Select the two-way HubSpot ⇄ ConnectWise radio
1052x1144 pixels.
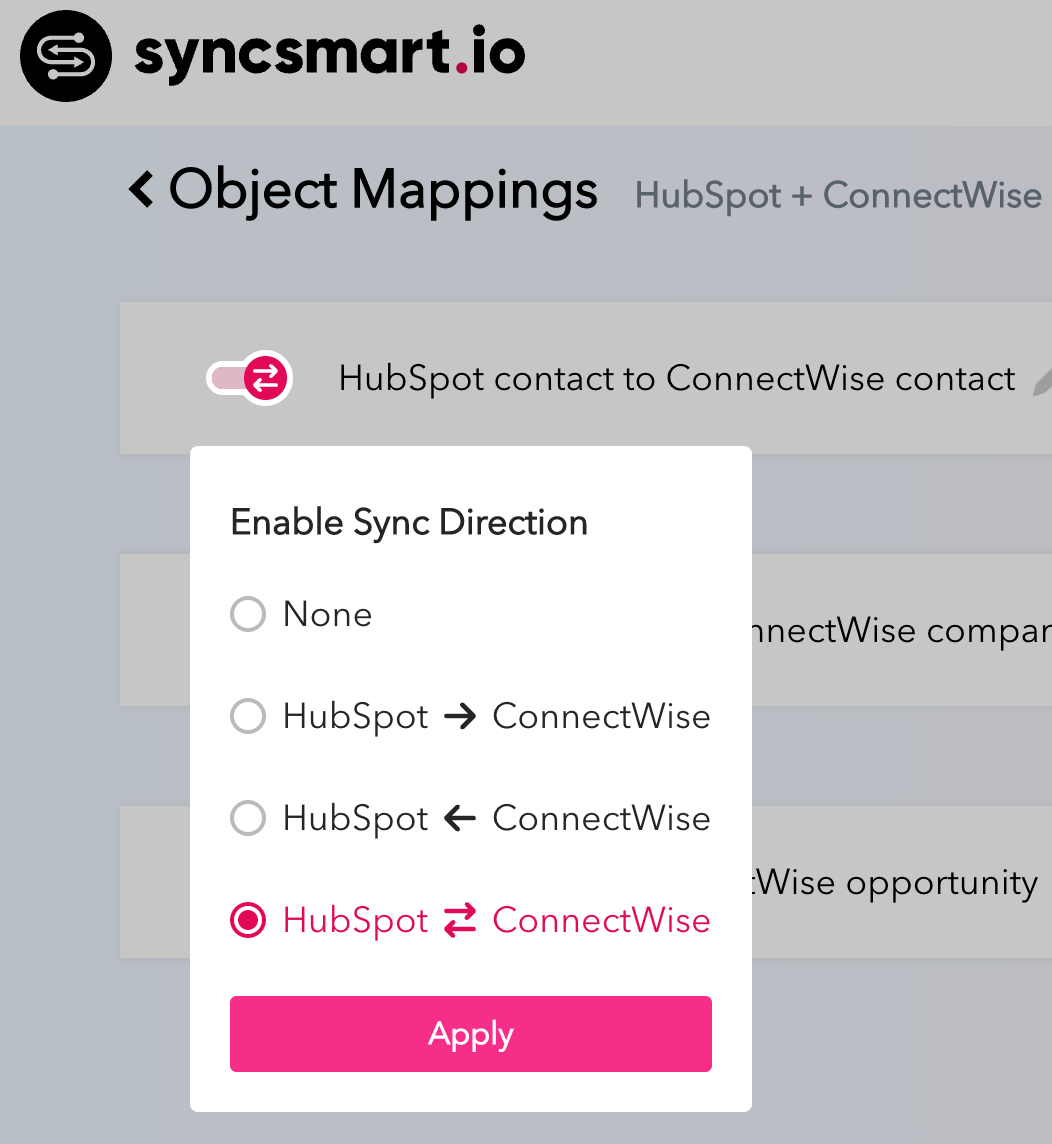[x=248, y=920]
